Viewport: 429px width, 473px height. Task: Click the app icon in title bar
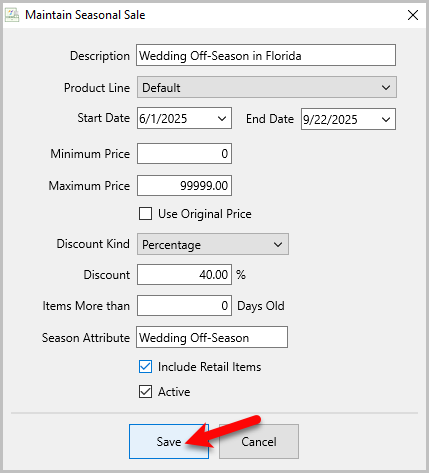pyautogui.click(x=12, y=15)
